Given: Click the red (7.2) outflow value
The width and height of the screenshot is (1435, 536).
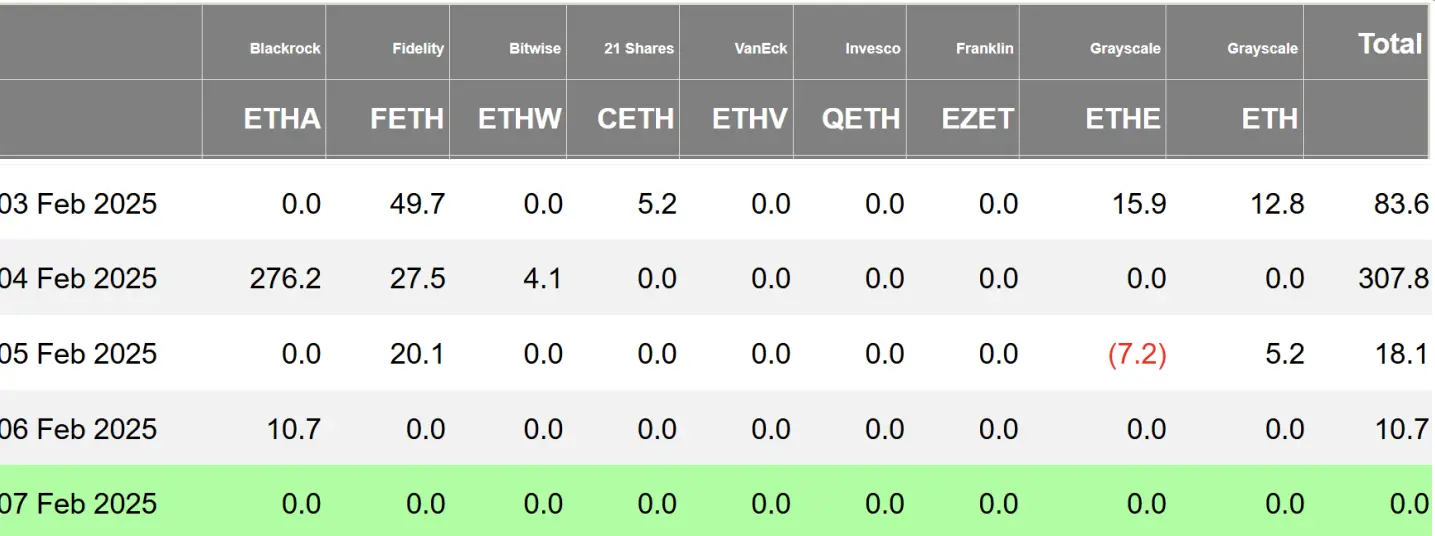Looking at the screenshot, I should pyautogui.click(x=1137, y=354).
